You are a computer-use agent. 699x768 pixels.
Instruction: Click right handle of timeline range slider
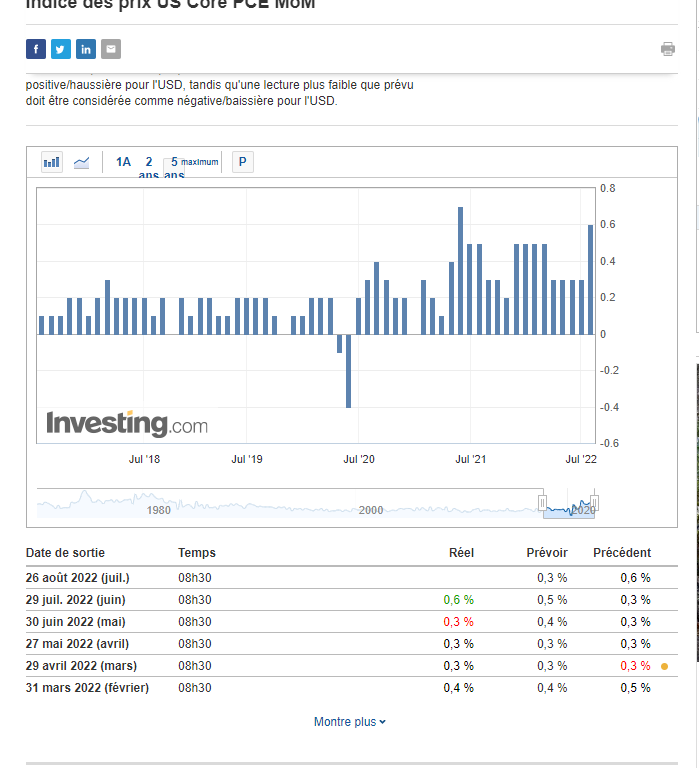click(x=595, y=502)
